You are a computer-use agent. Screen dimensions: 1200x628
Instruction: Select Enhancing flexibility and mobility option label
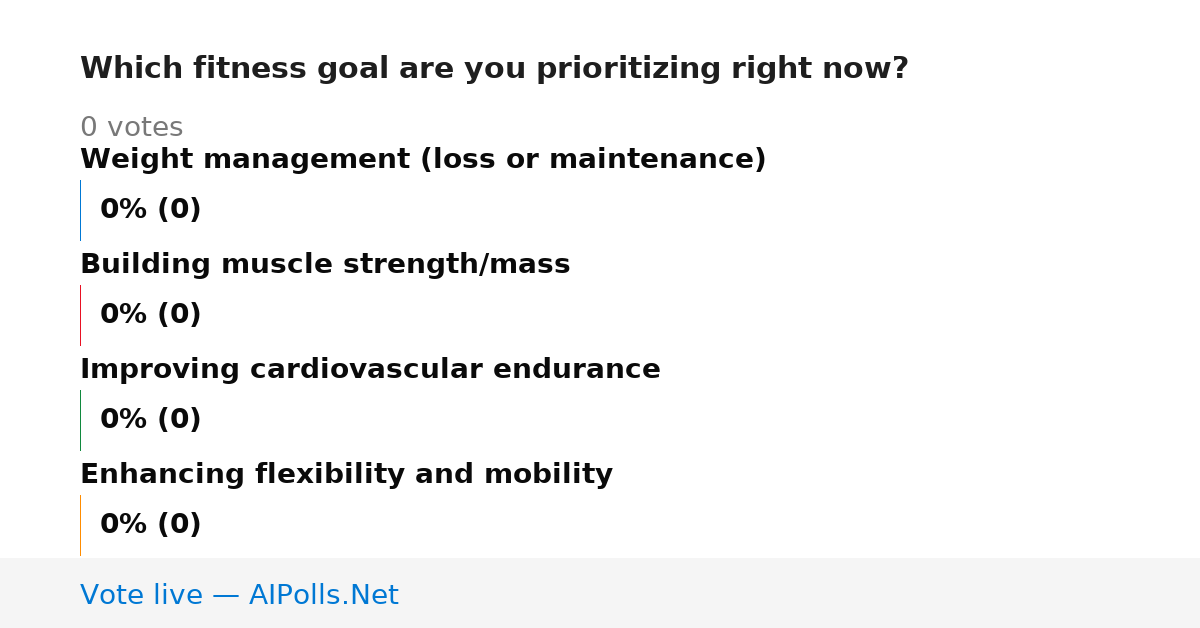point(346,475)
